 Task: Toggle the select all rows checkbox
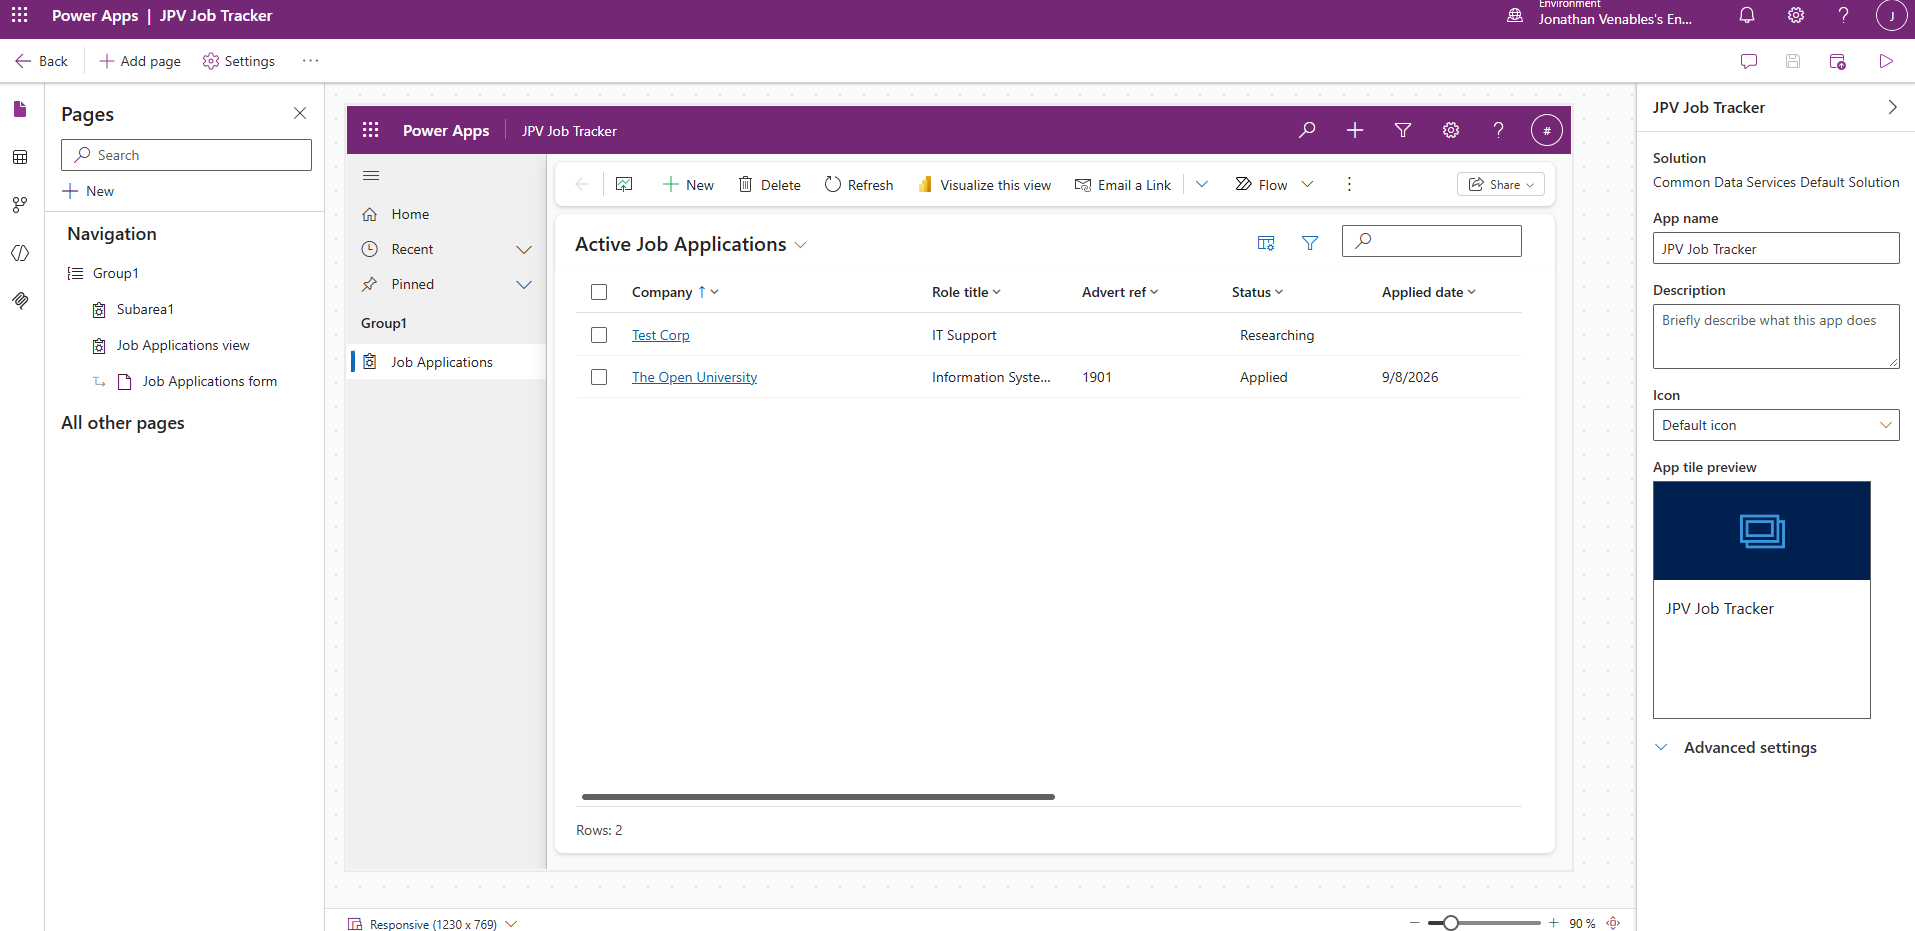coord(599,292)
